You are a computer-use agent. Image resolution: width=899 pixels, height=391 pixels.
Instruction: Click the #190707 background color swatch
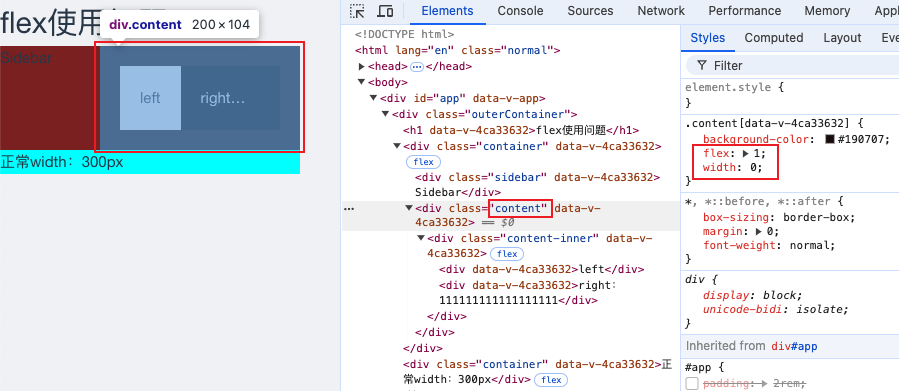coord(830,139)
